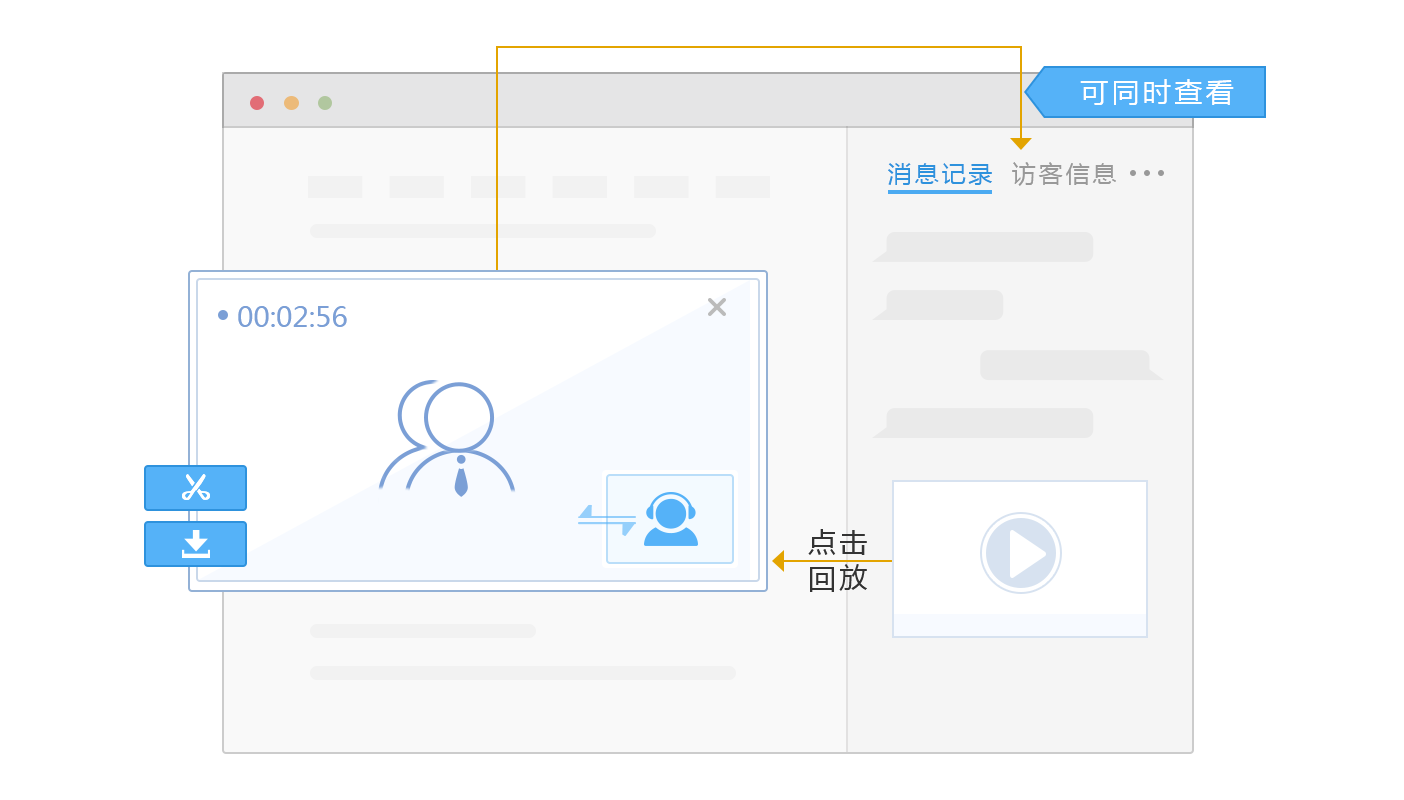This screenshot has height=800, width=1404.
Task: Click the 可同时查看 blue label
Action: (1155, 92)
